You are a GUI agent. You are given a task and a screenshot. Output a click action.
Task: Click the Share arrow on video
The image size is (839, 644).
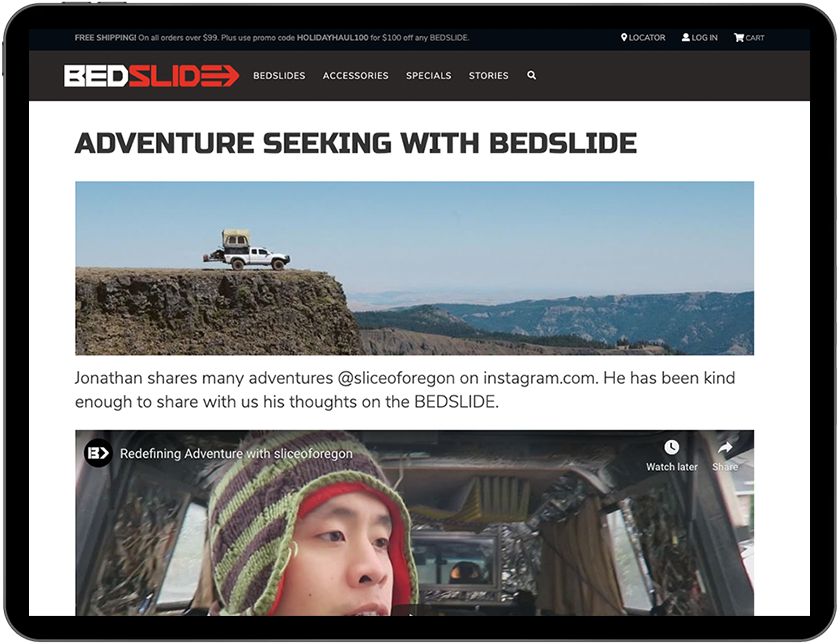pyautogui.click(x=725, y=447)
